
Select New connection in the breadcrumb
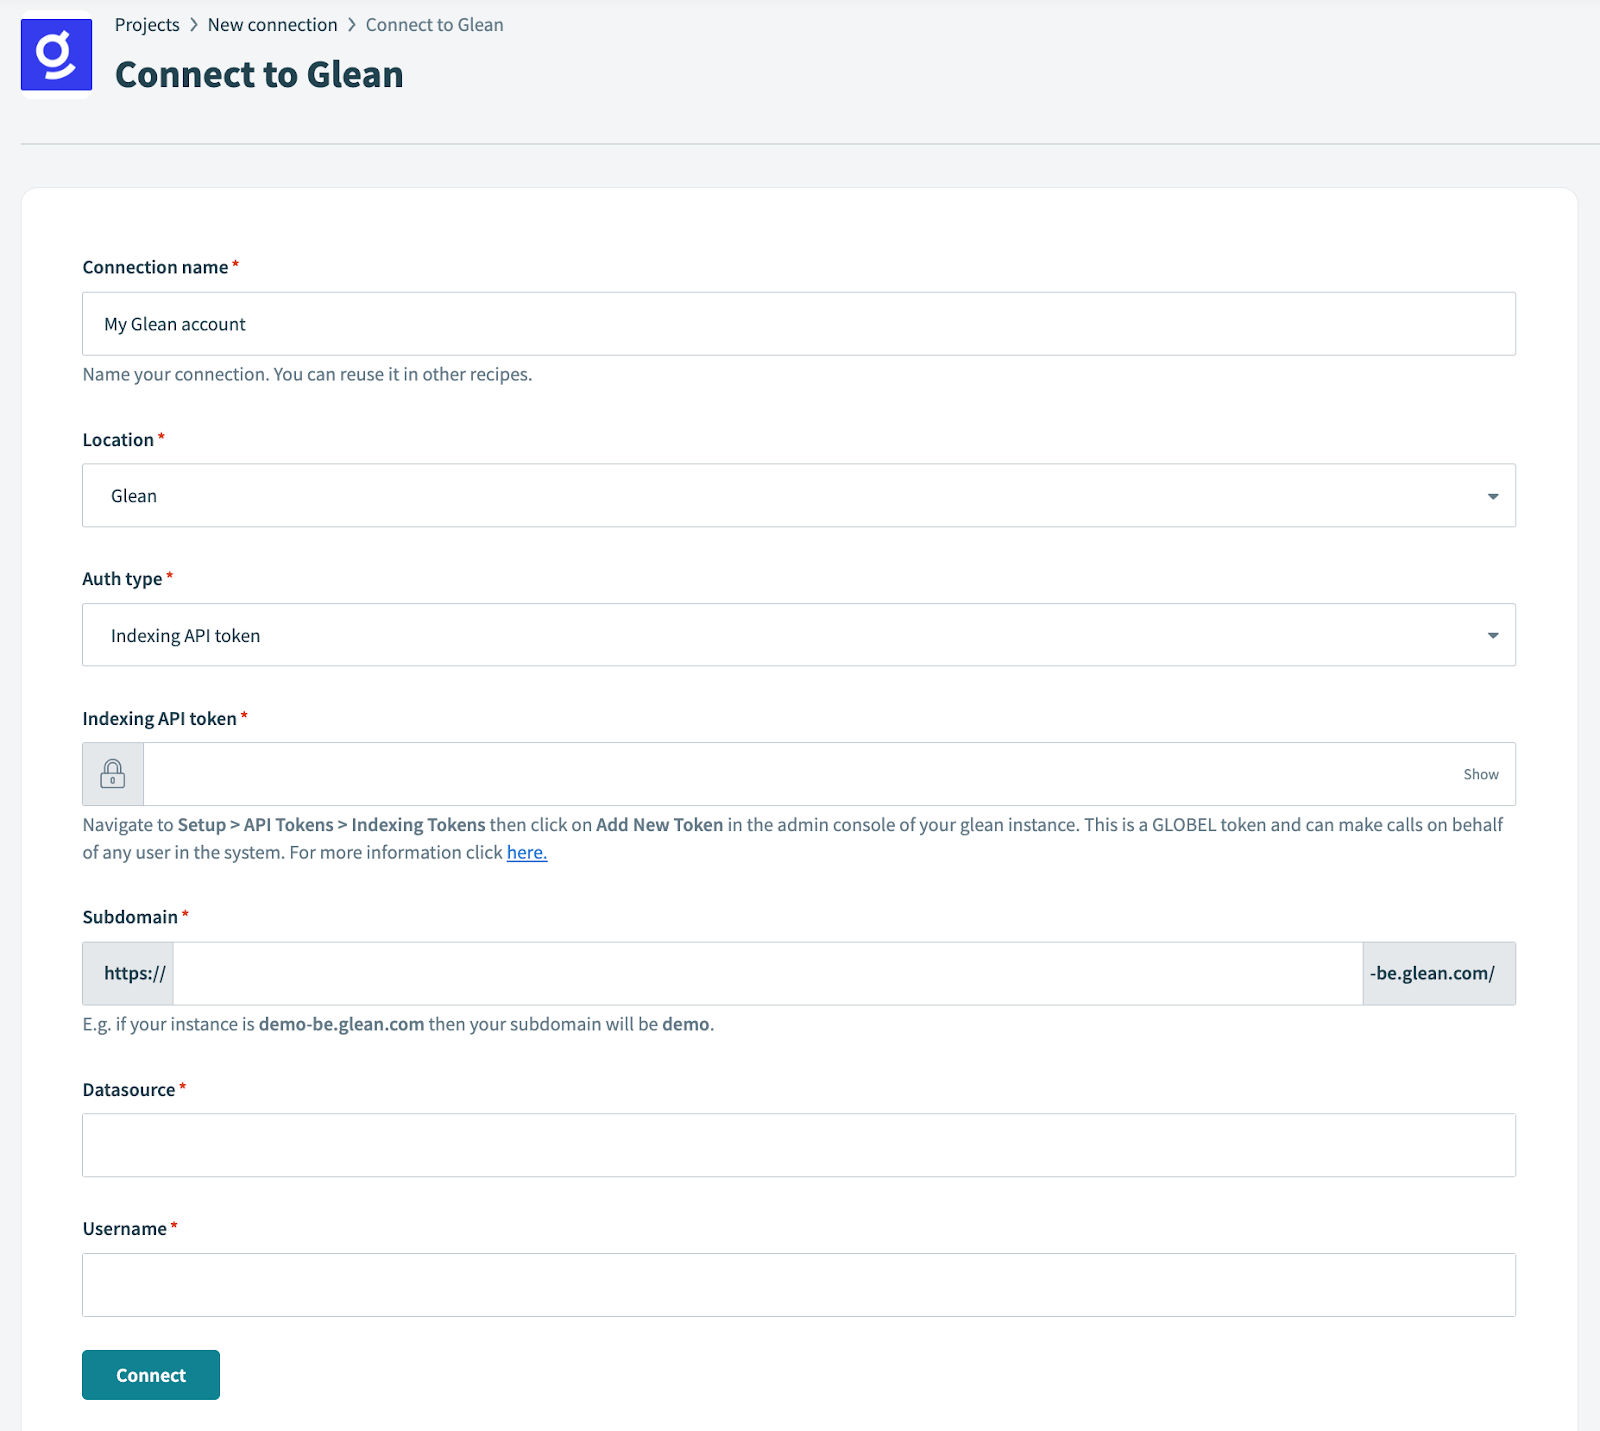(x=273, y=24)
